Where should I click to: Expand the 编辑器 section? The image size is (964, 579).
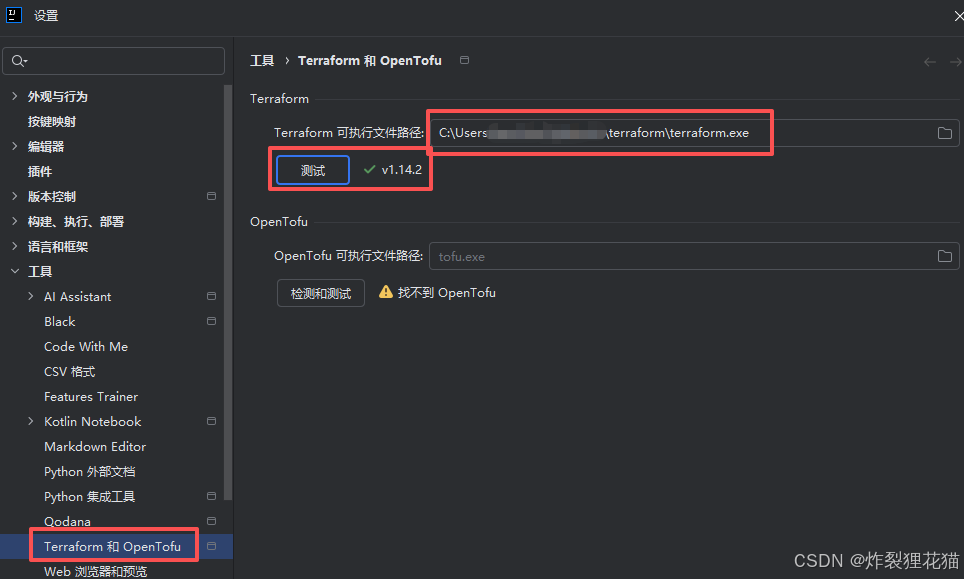(x=15, y=146)
